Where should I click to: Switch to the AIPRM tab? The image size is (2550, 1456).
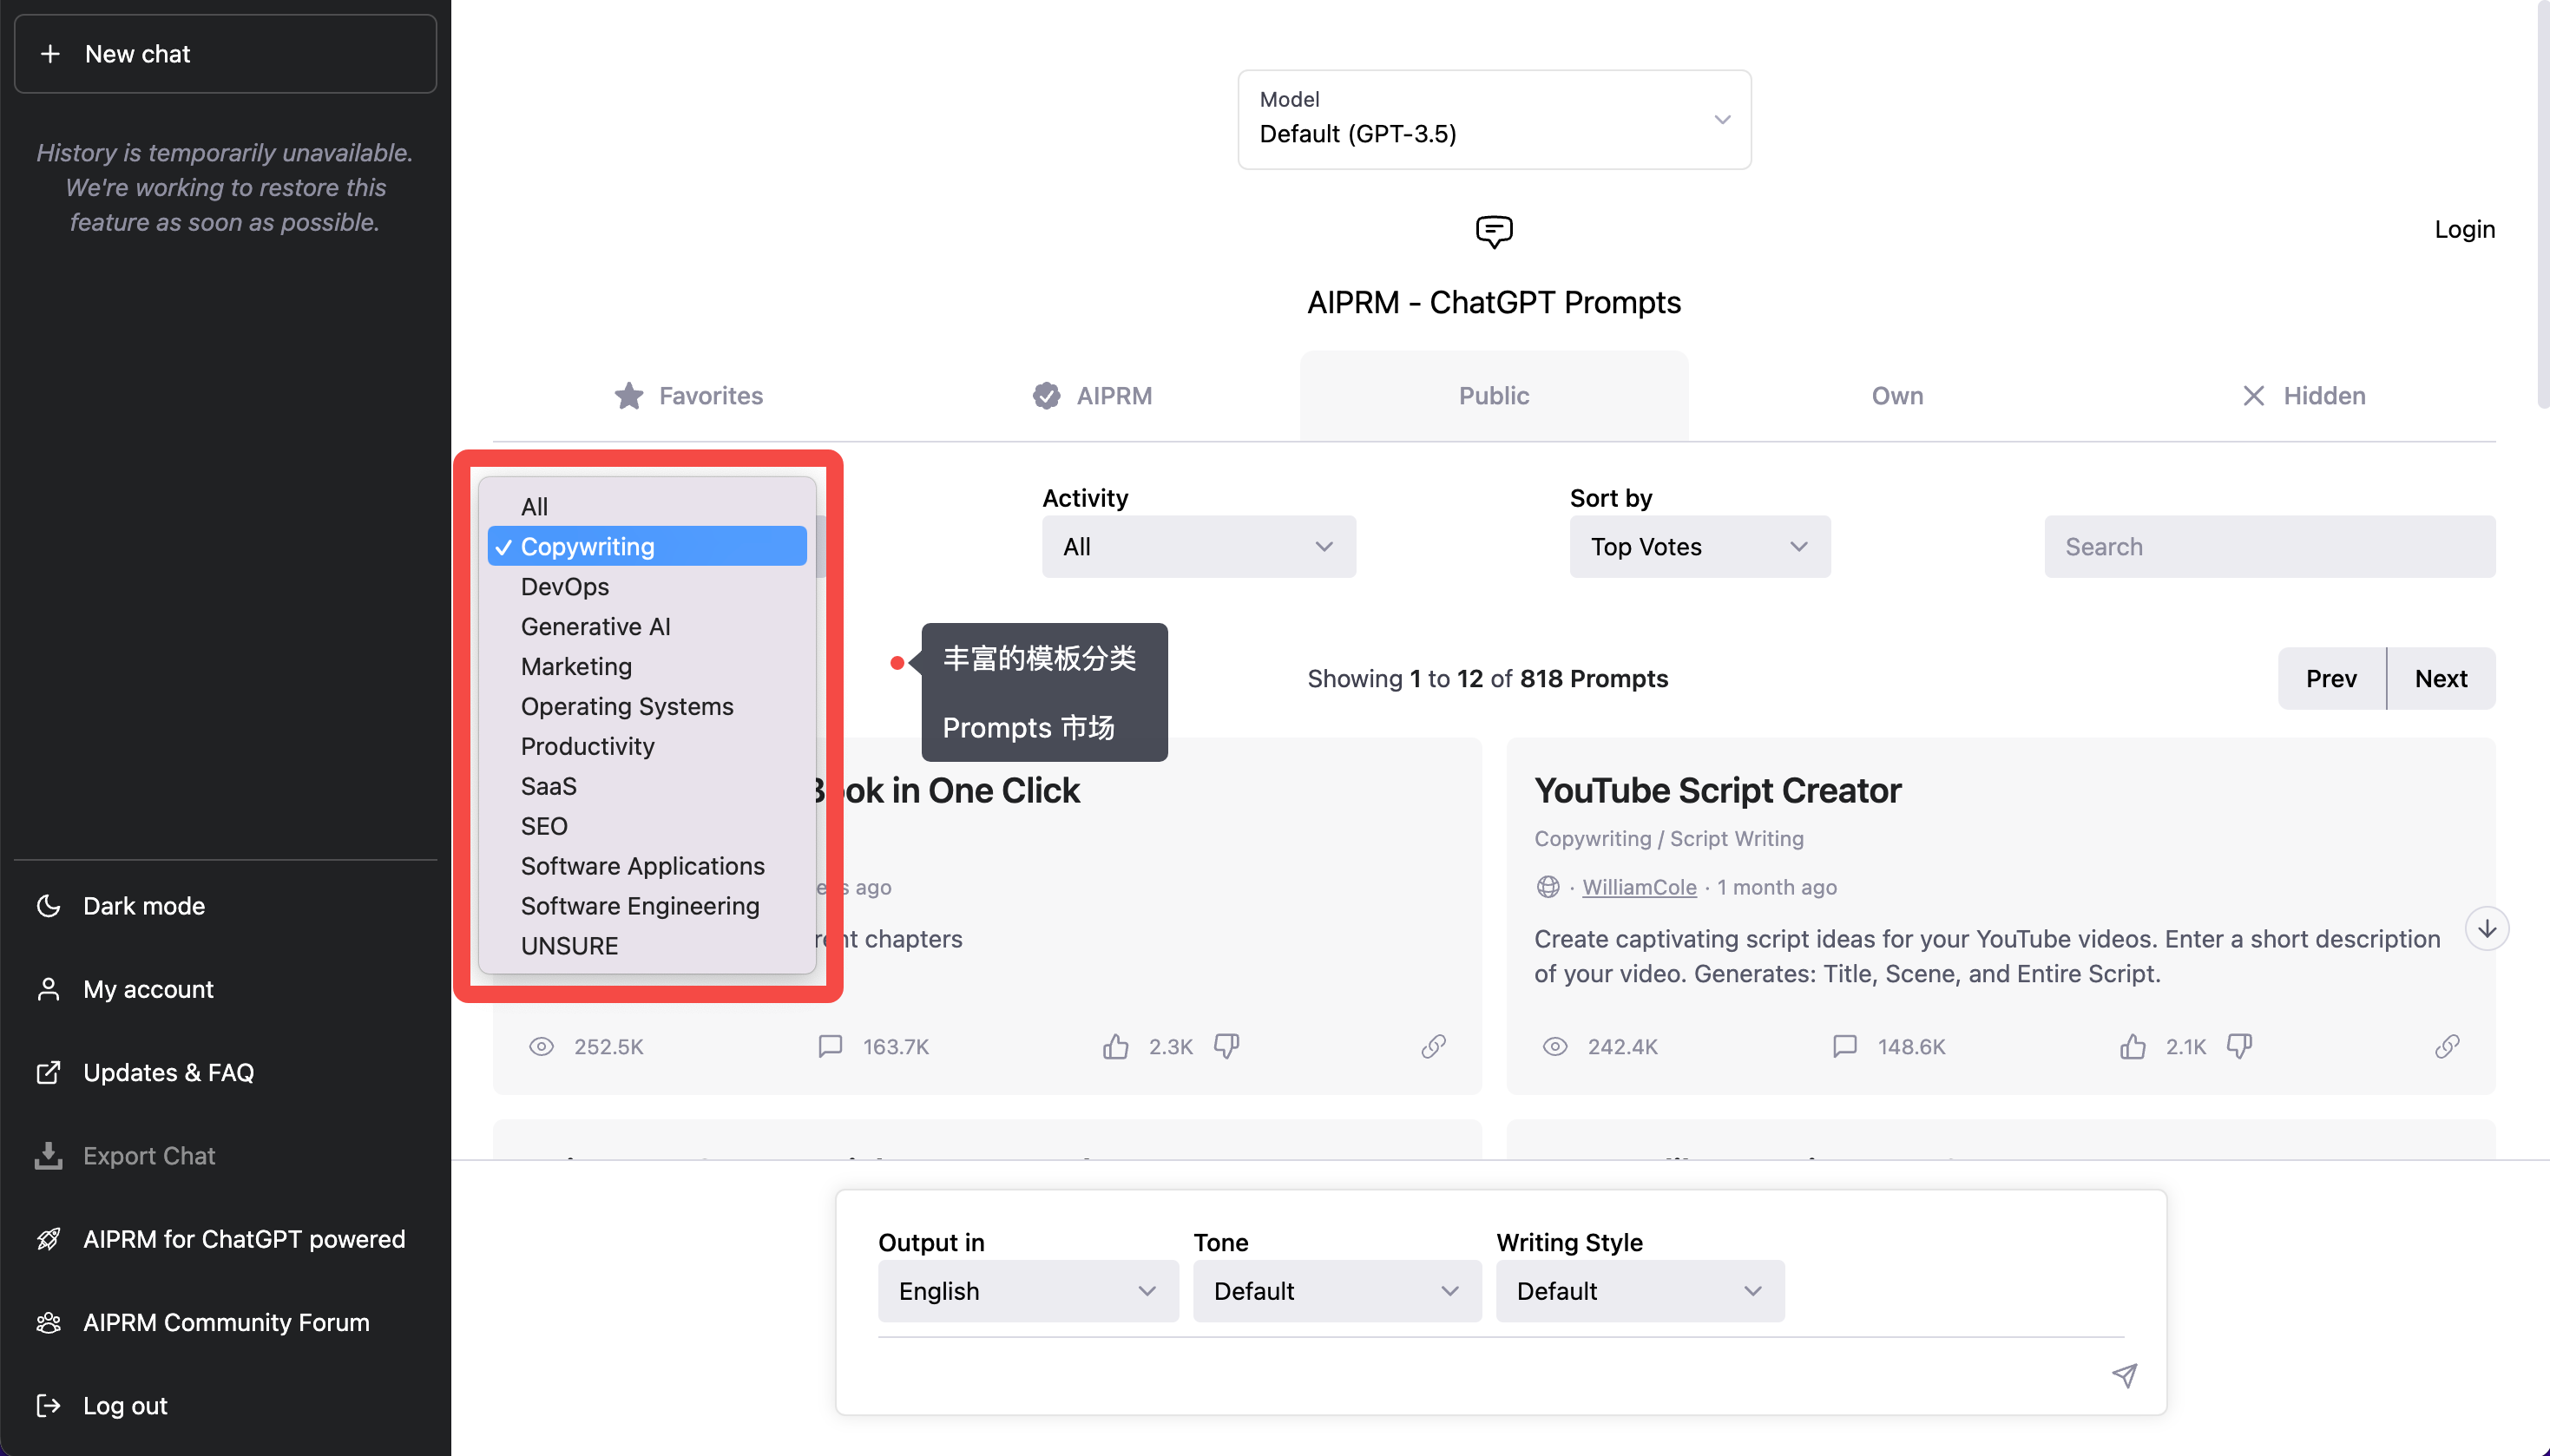pyautogui.click(x=1092, y=396)
